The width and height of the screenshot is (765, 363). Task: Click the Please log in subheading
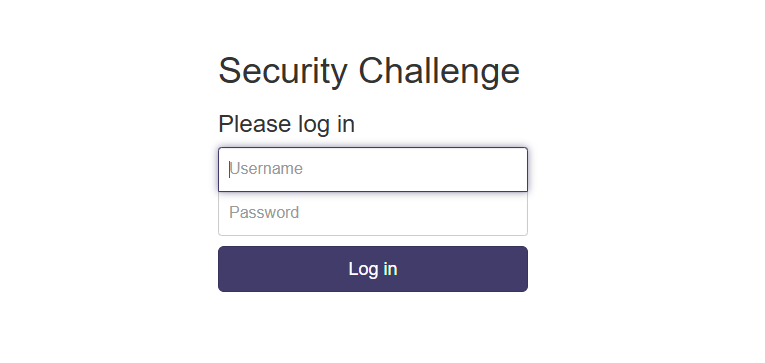pos(286,124)
